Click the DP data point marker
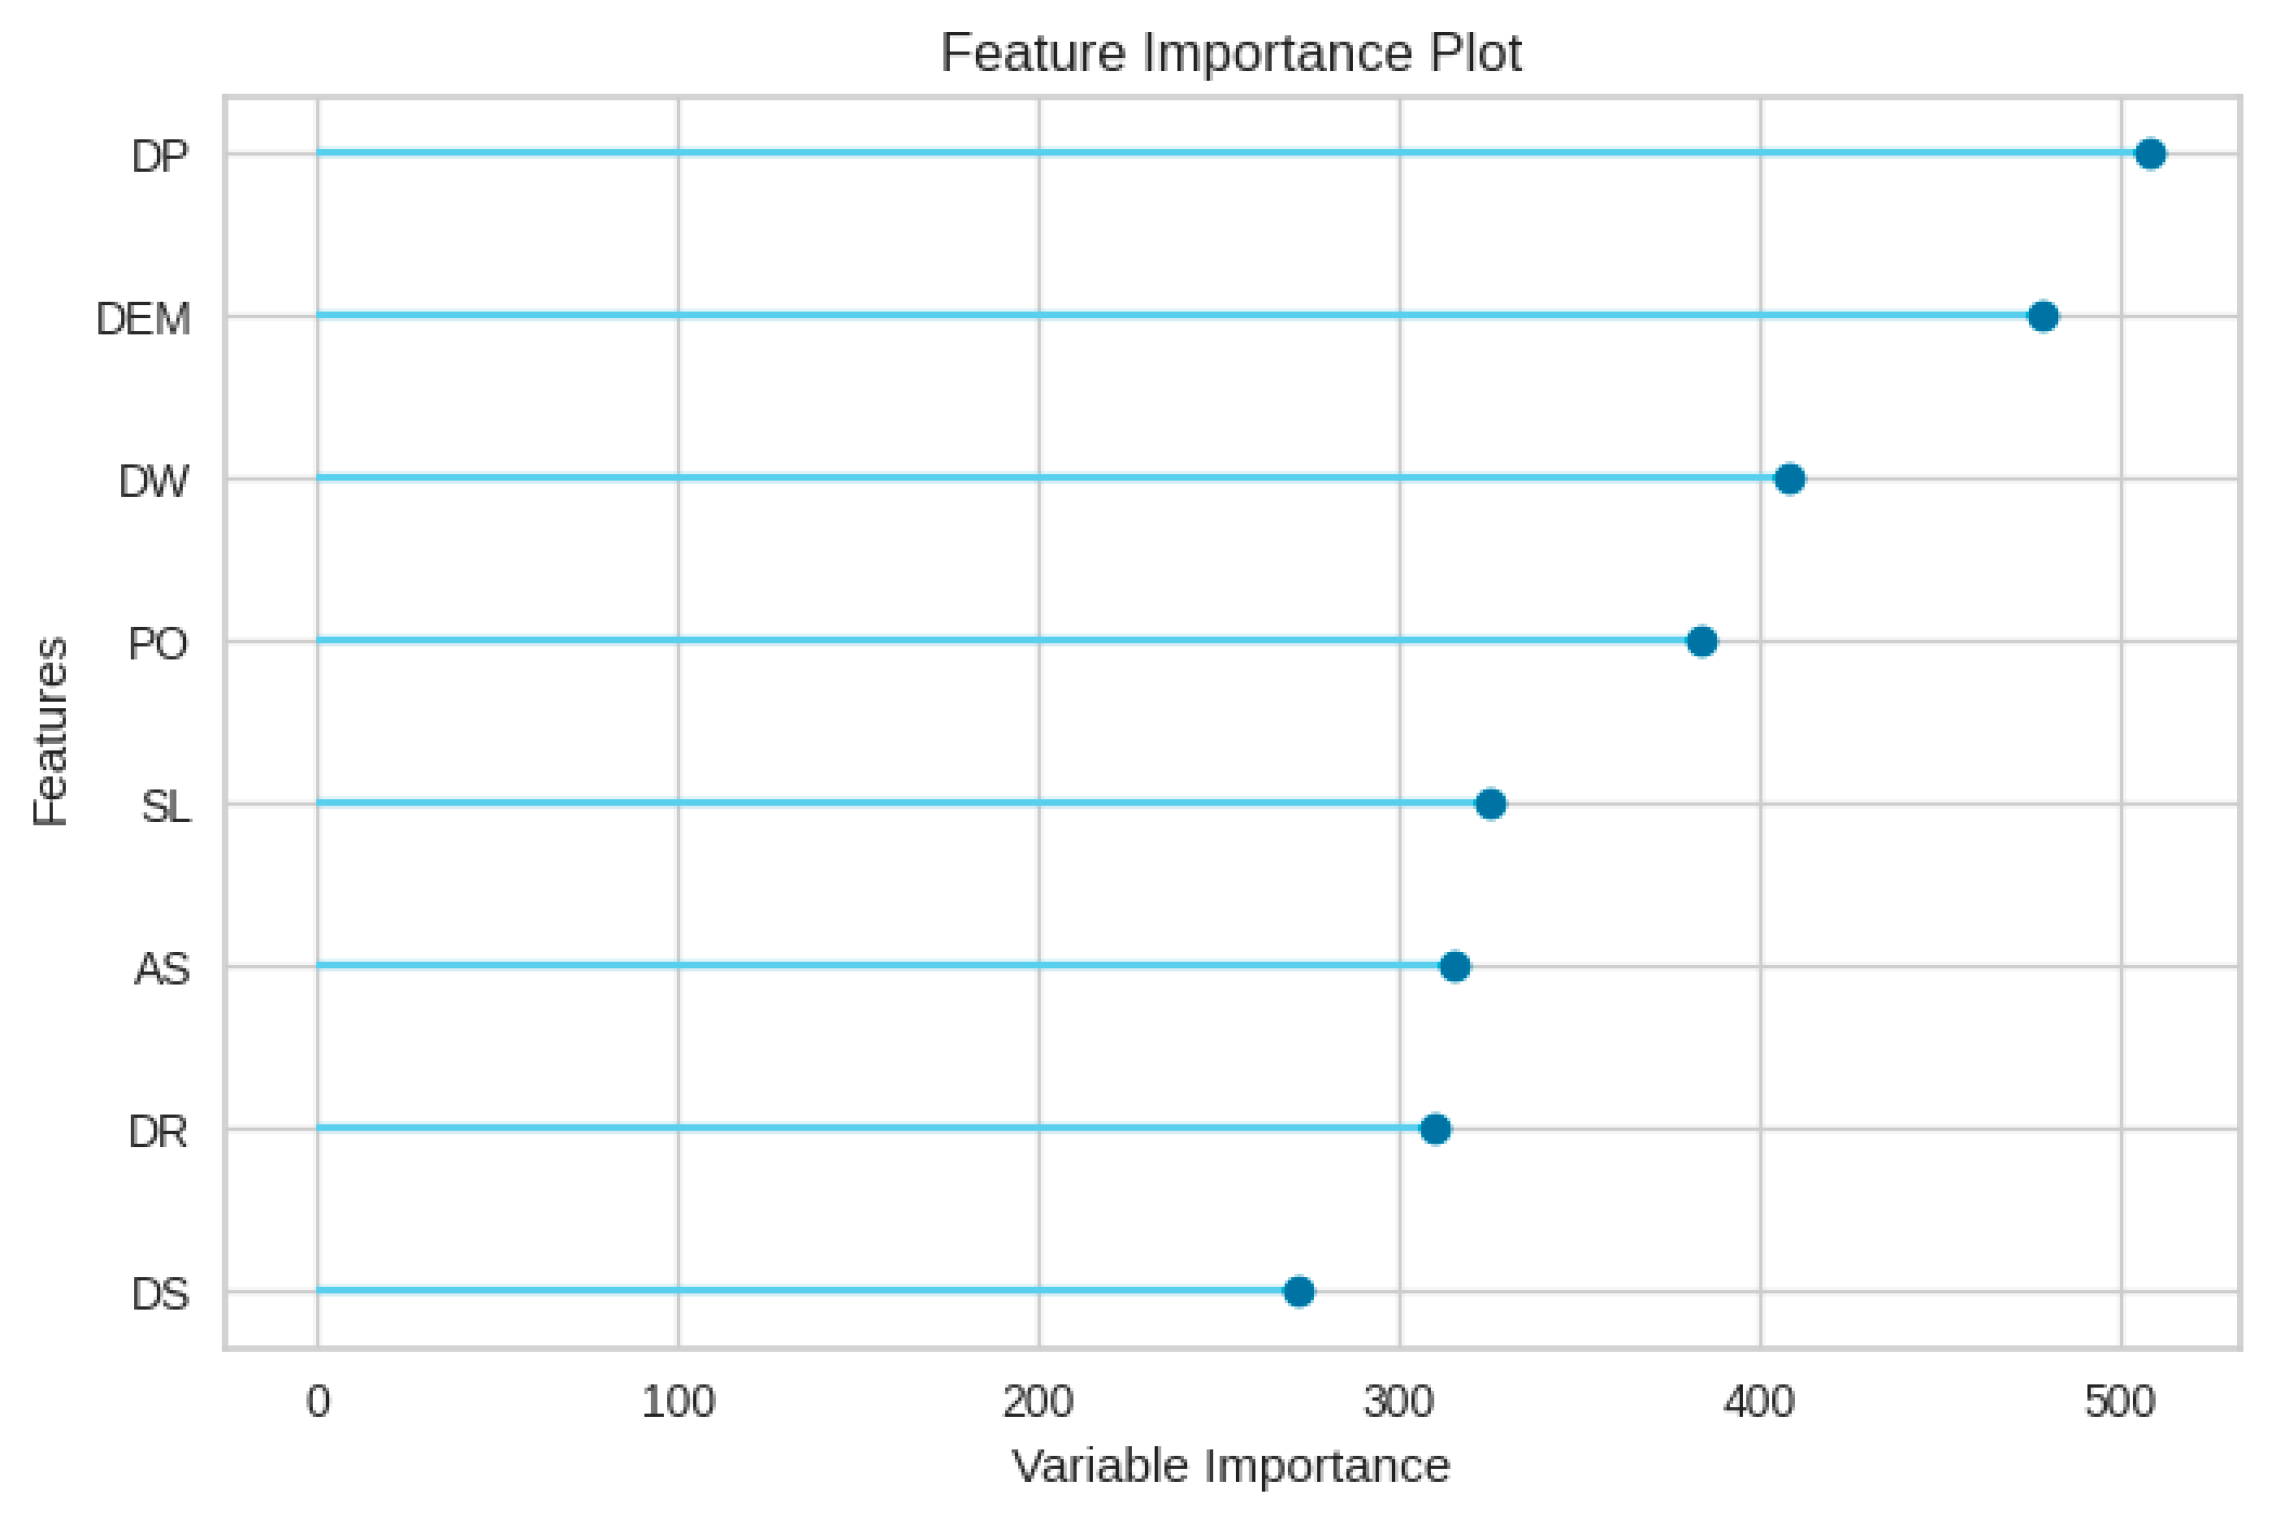The width and height of the screenshot is (2274, 1528). tap(2149, 154)
